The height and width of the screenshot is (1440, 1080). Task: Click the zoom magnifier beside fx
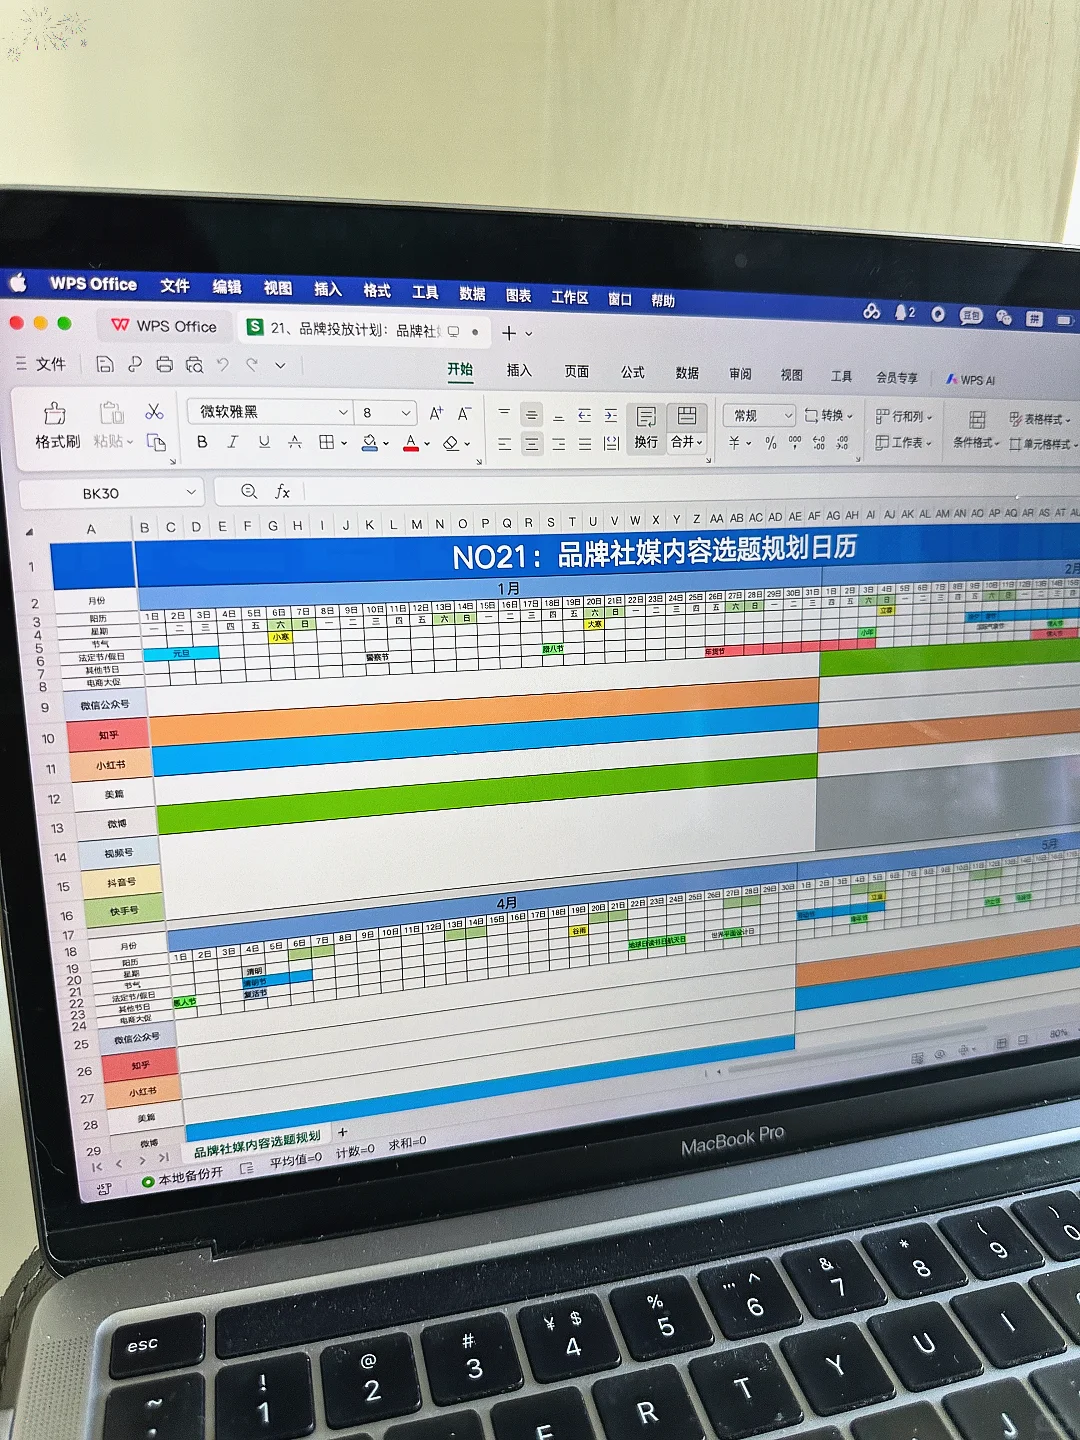[249, 491]
